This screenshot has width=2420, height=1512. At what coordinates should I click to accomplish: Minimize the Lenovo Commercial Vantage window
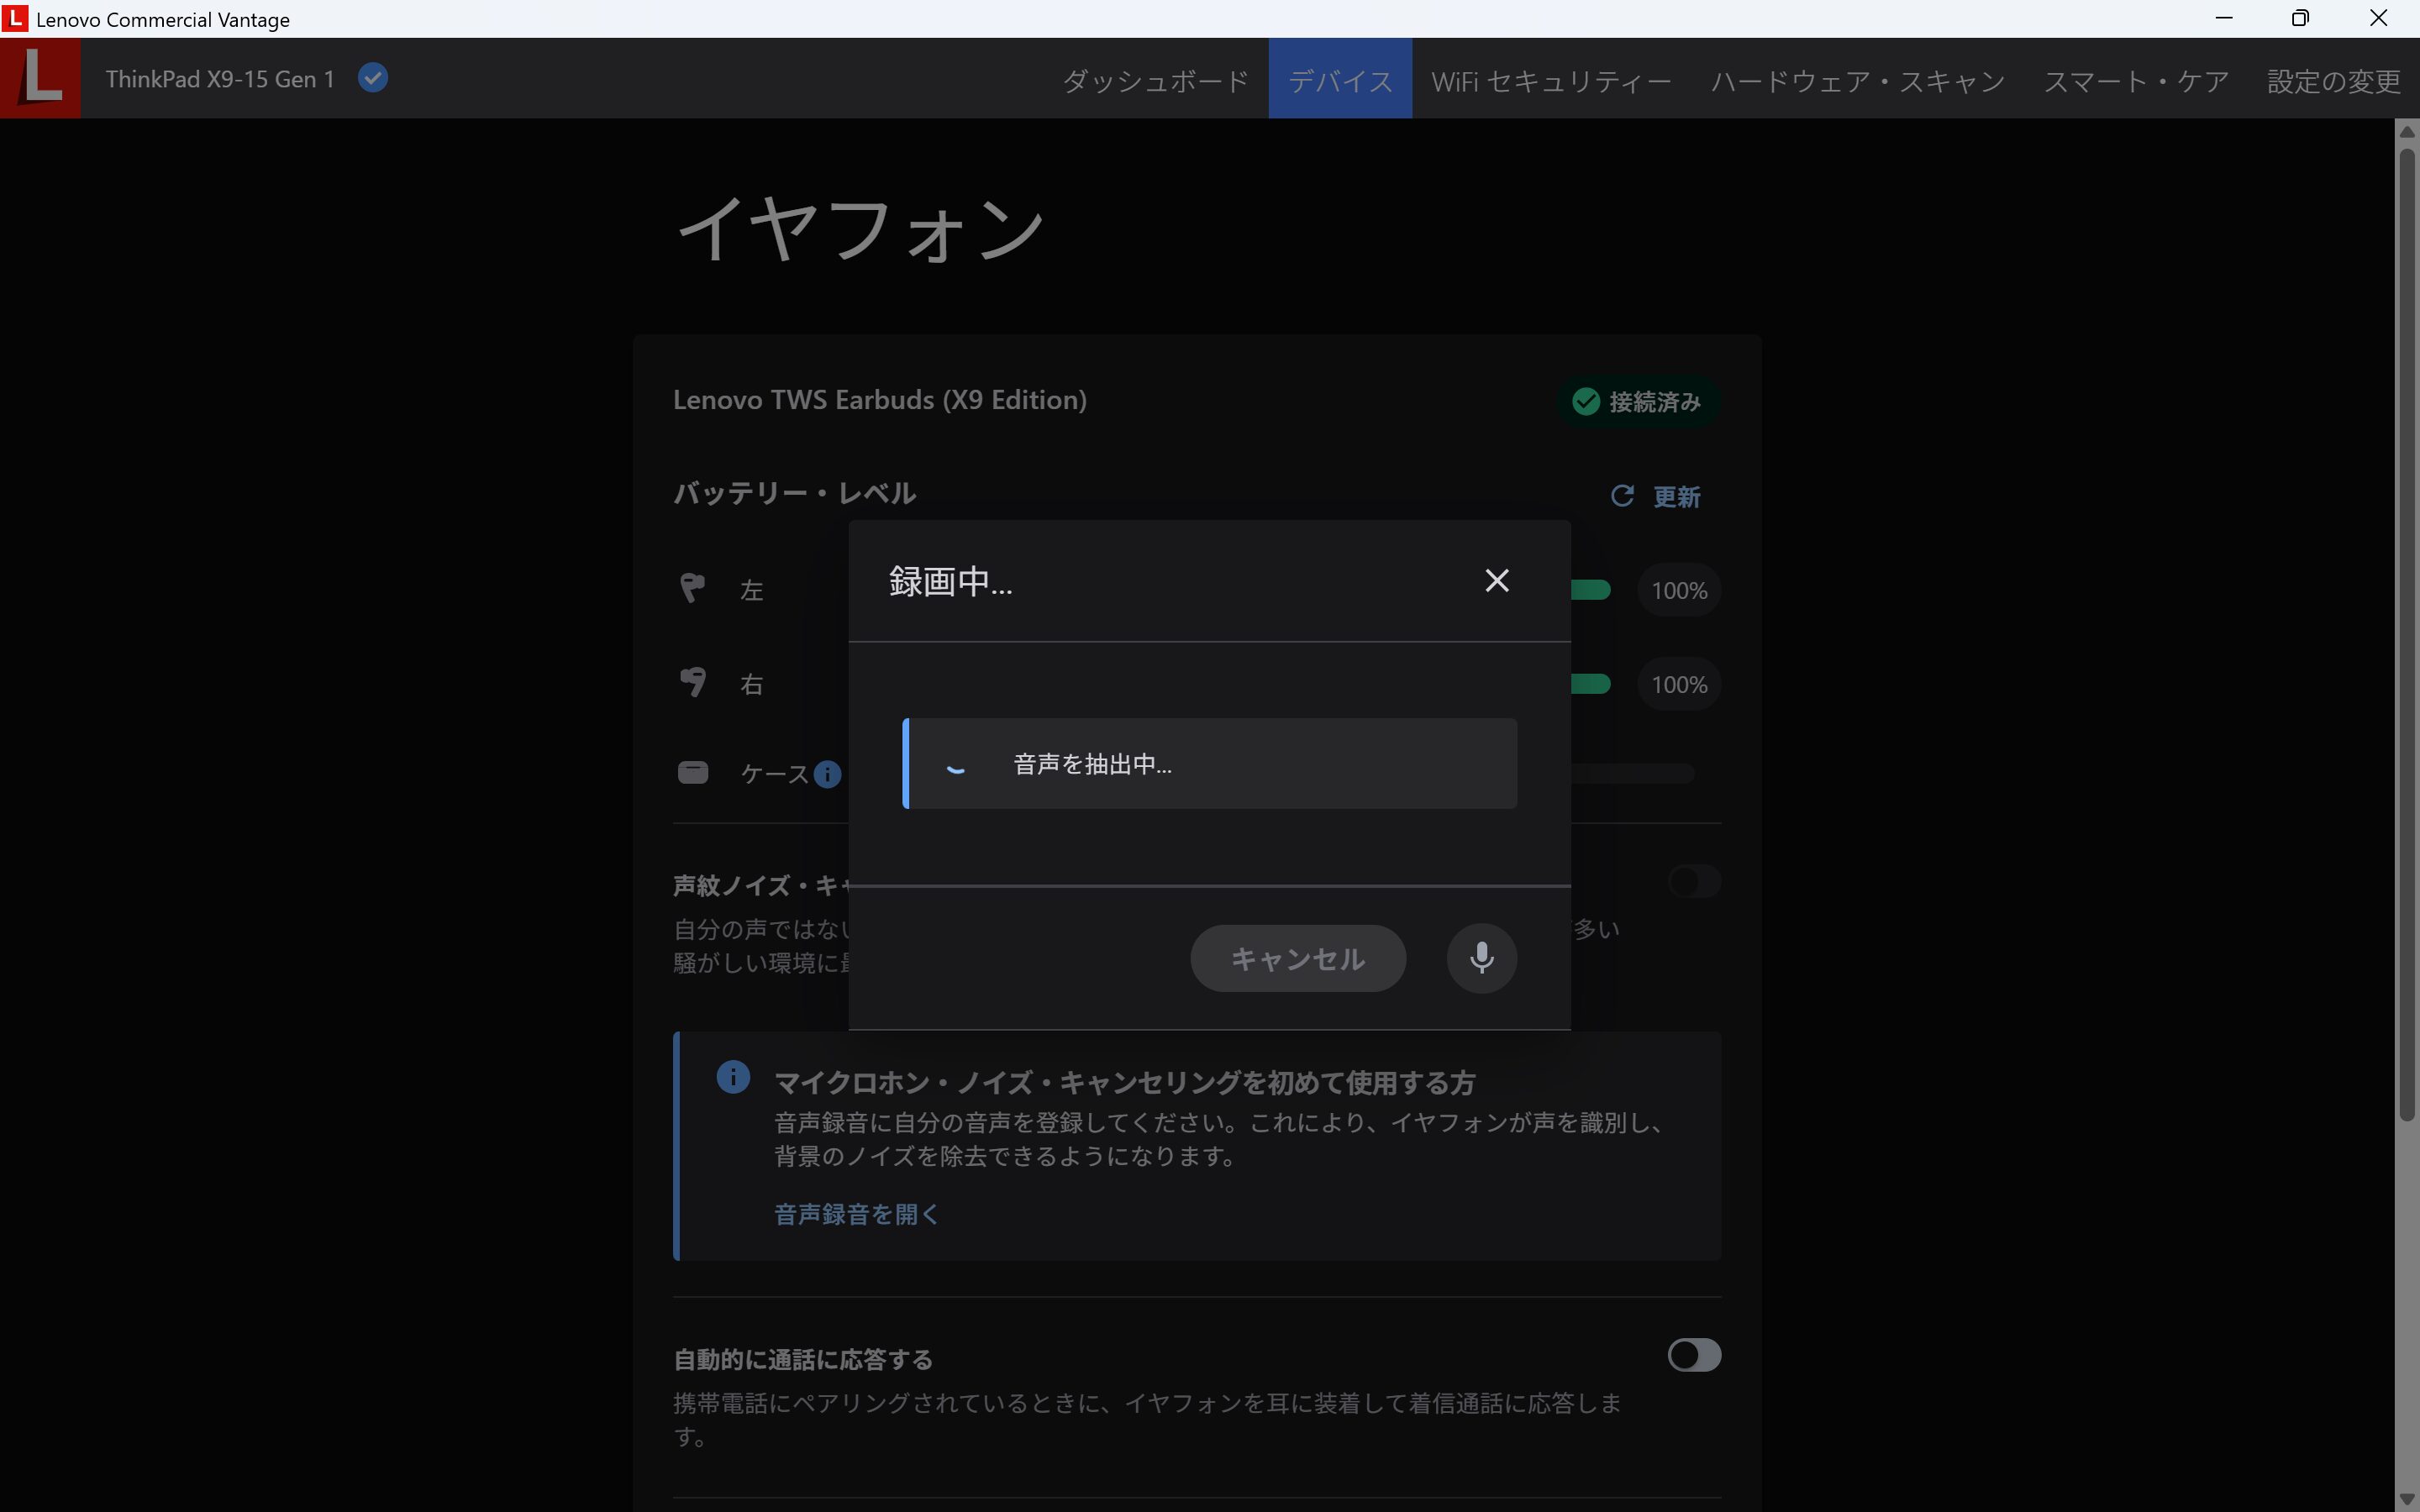pyautogui.click(x=2224, y=18)
